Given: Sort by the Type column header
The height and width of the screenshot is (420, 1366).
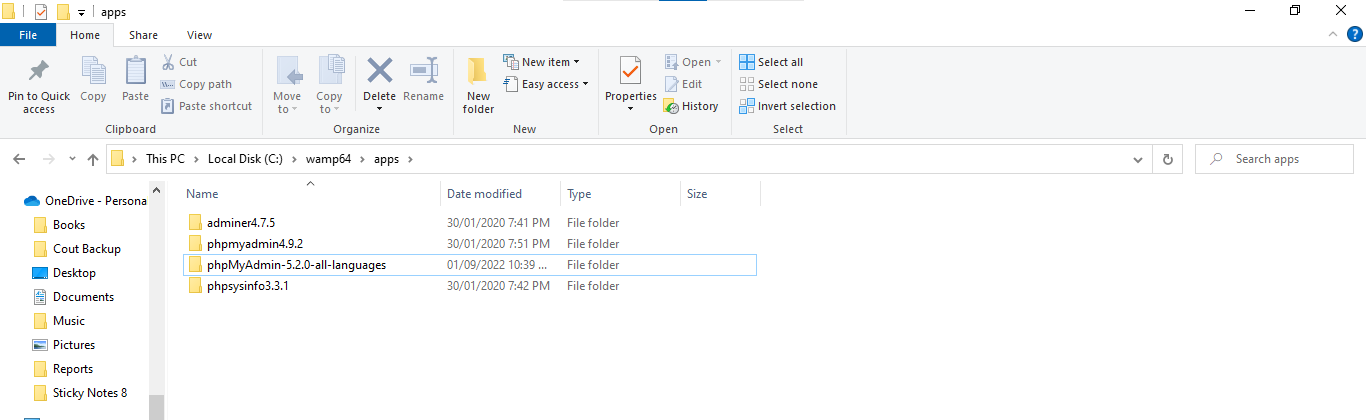Looking at the screenshot, I should (x=620, y=194).
